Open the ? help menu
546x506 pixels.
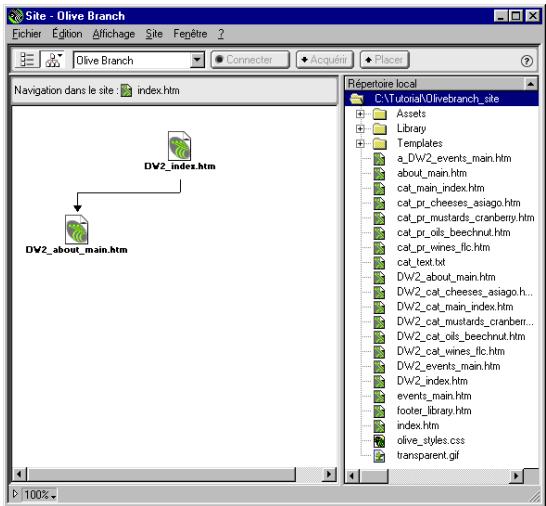(221, 34)
